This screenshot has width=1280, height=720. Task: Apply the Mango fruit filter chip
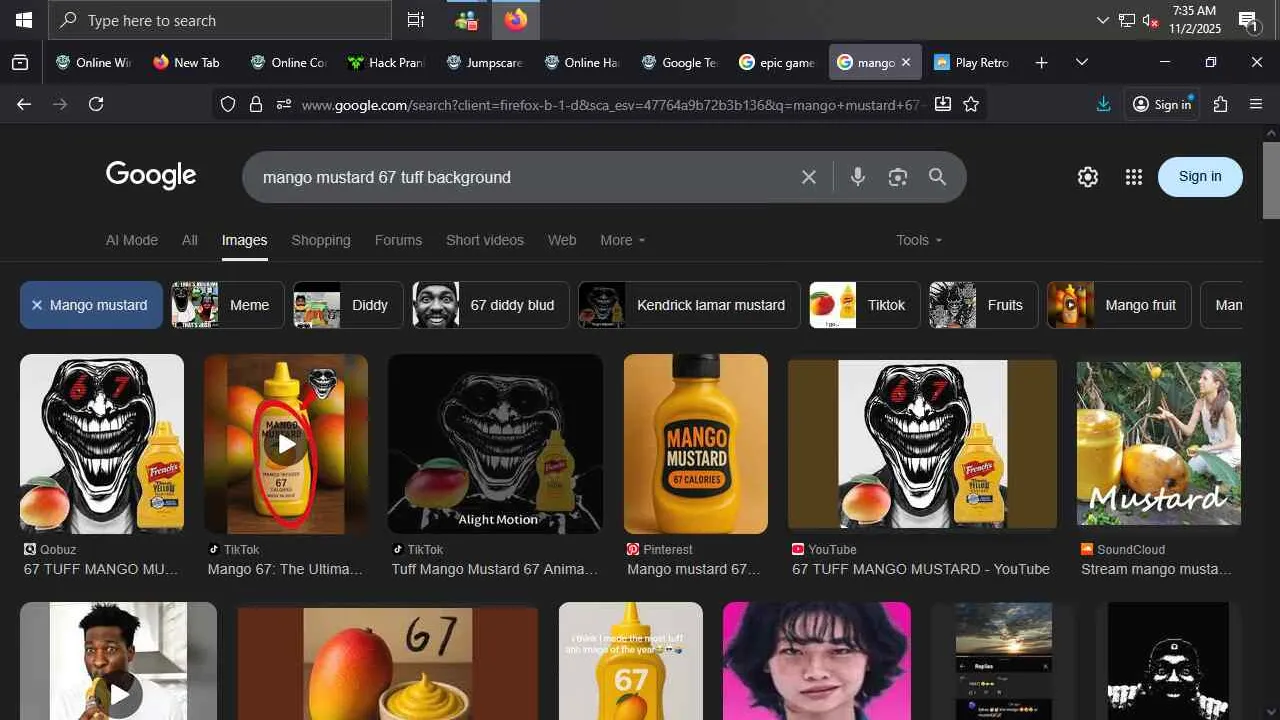tap(1119, 305)
